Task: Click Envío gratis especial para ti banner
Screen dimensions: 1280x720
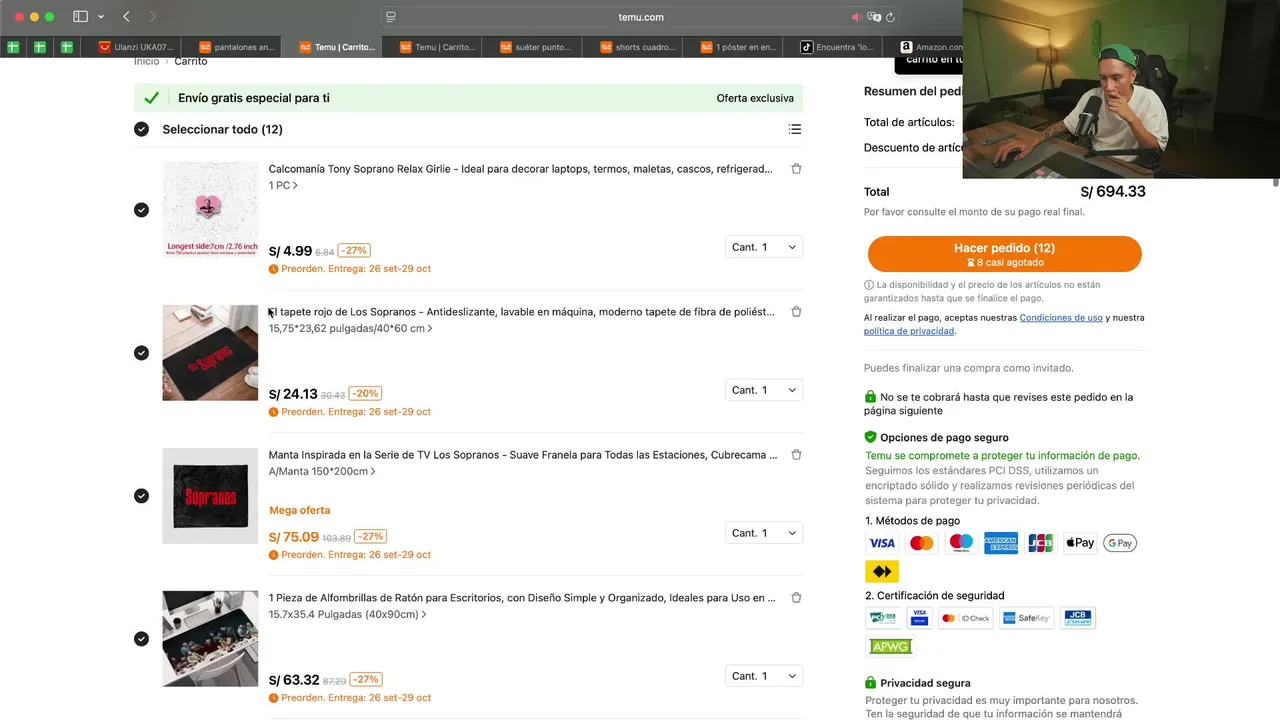Action: tap(468, 98)
